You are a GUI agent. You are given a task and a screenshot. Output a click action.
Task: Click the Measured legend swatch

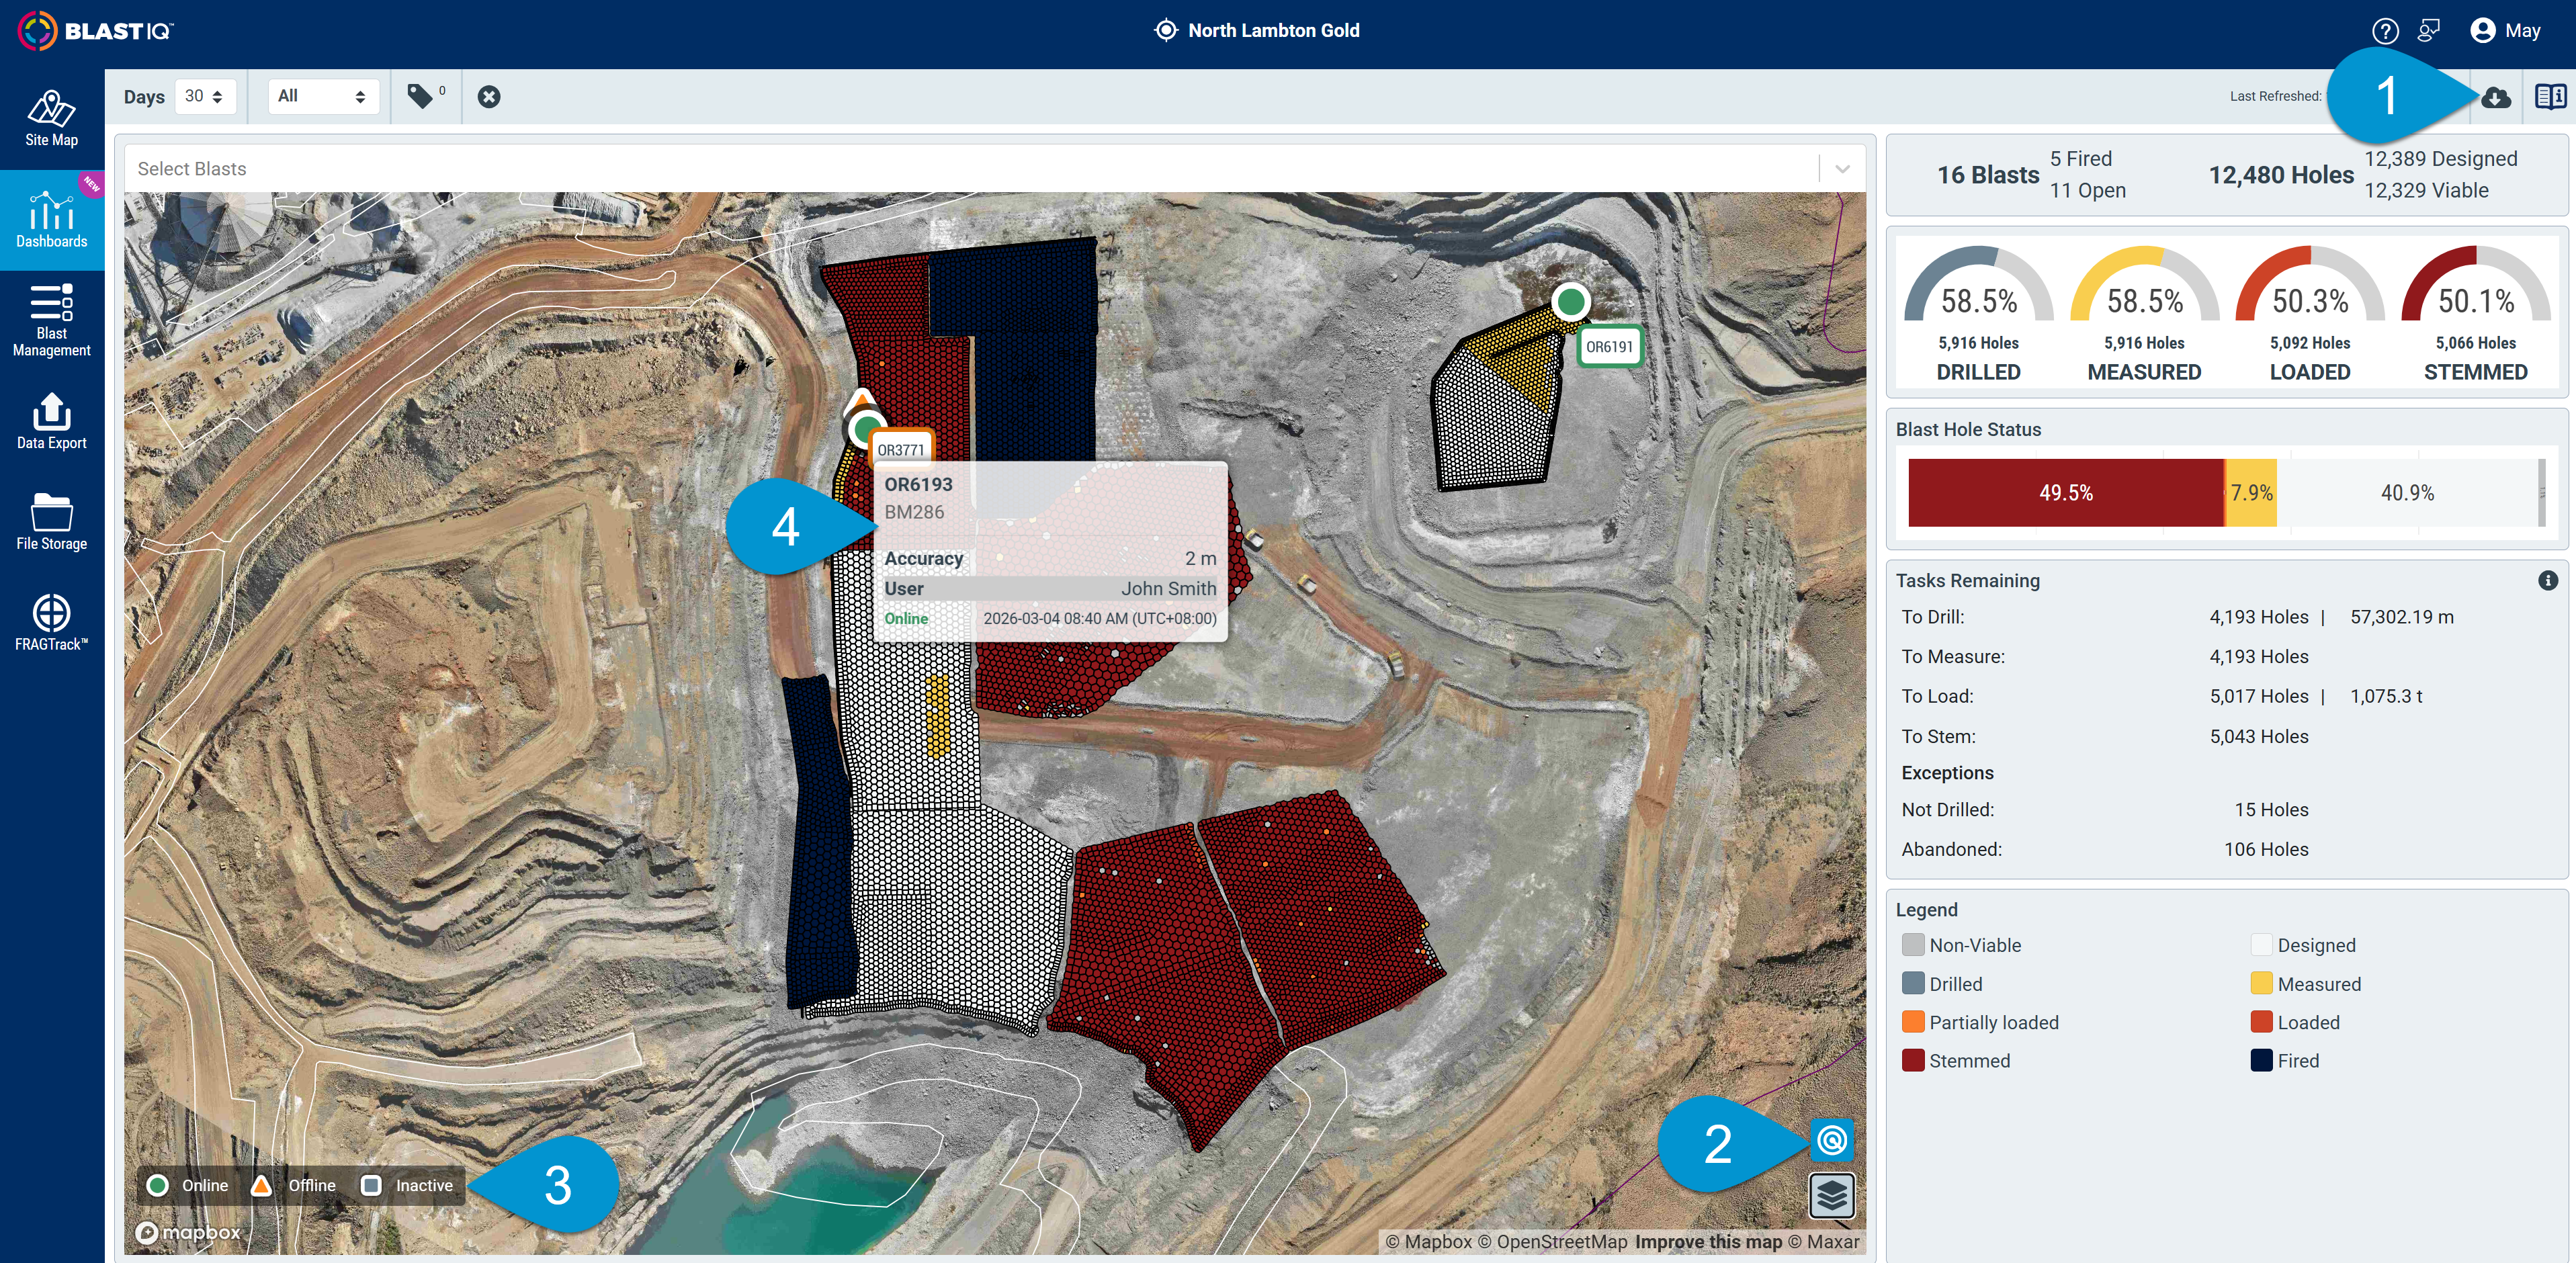(x=2261, y=984)
